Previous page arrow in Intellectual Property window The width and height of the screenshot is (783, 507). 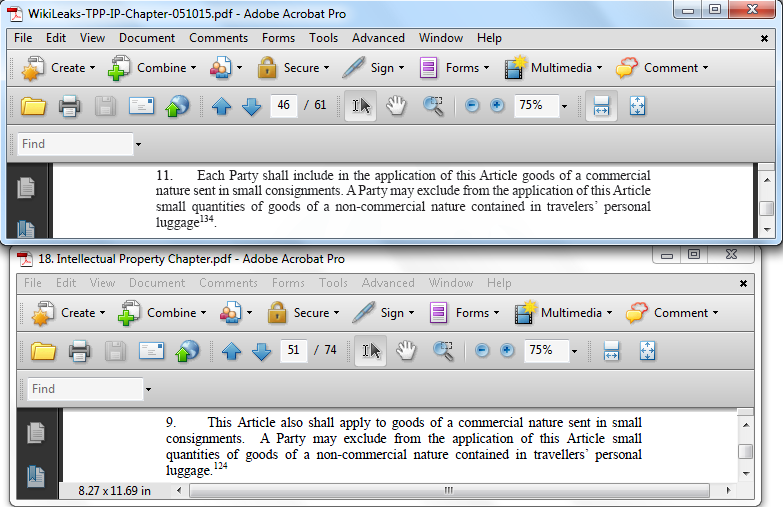coord(231,351)
